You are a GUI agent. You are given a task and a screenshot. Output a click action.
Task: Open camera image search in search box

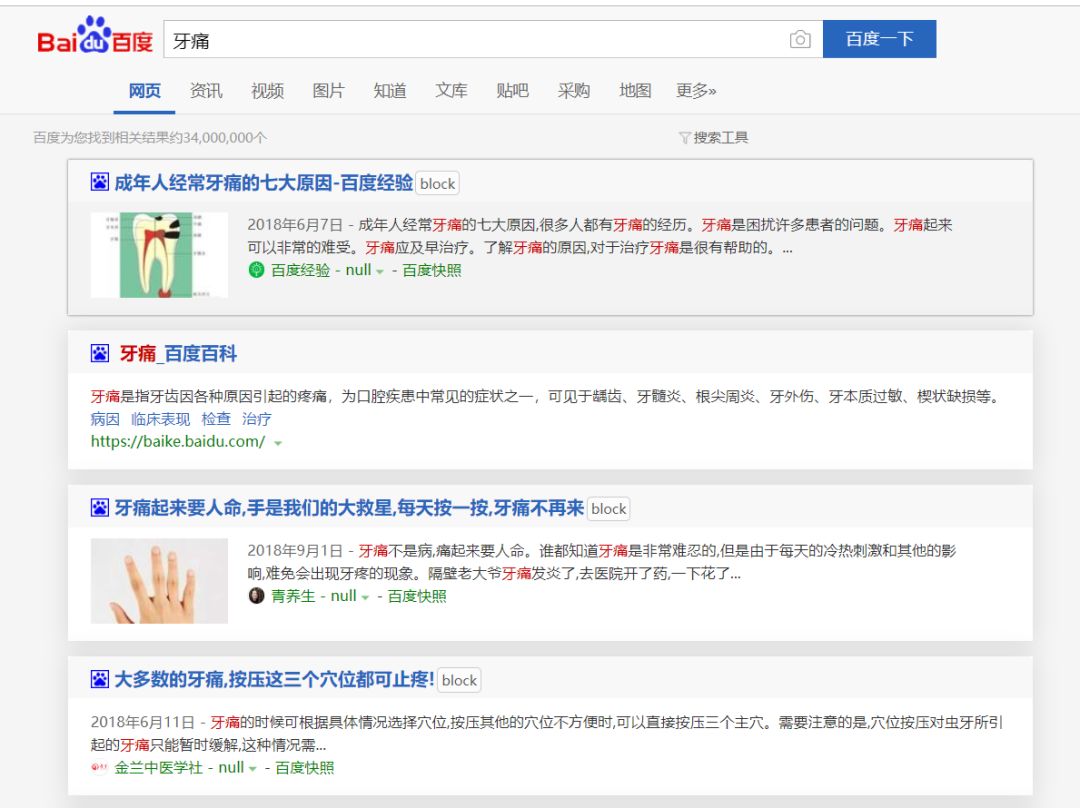800,39
